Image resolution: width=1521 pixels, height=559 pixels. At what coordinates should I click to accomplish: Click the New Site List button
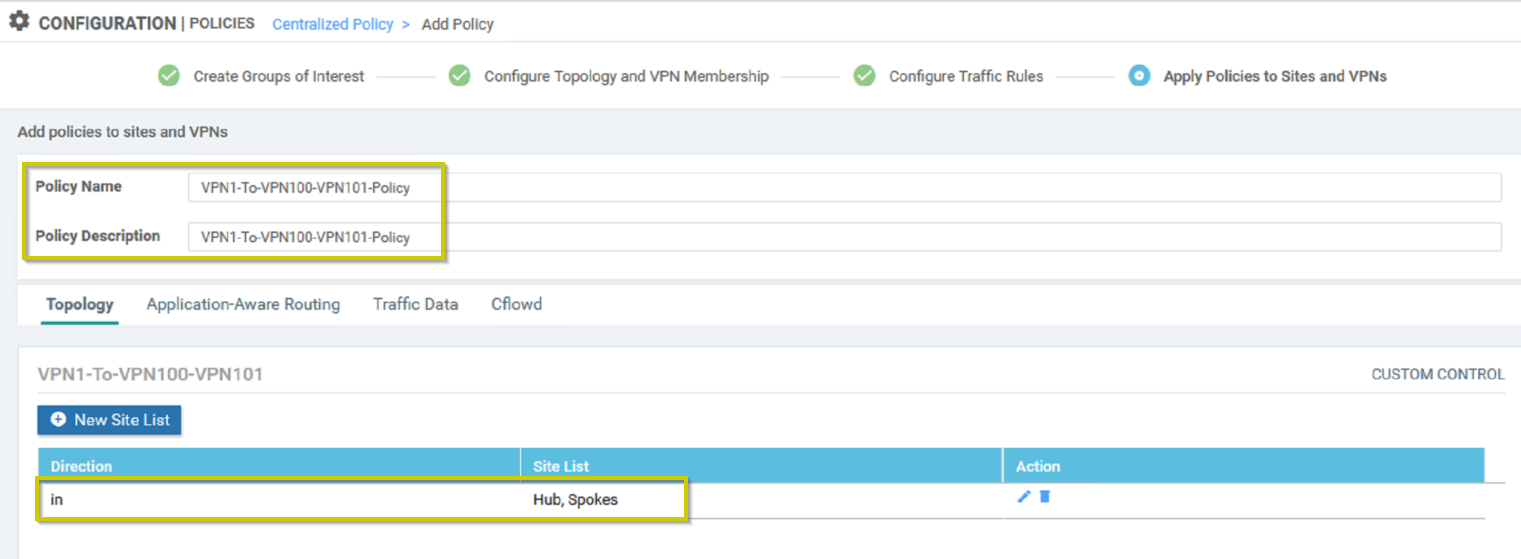click(x=109, y=420)
